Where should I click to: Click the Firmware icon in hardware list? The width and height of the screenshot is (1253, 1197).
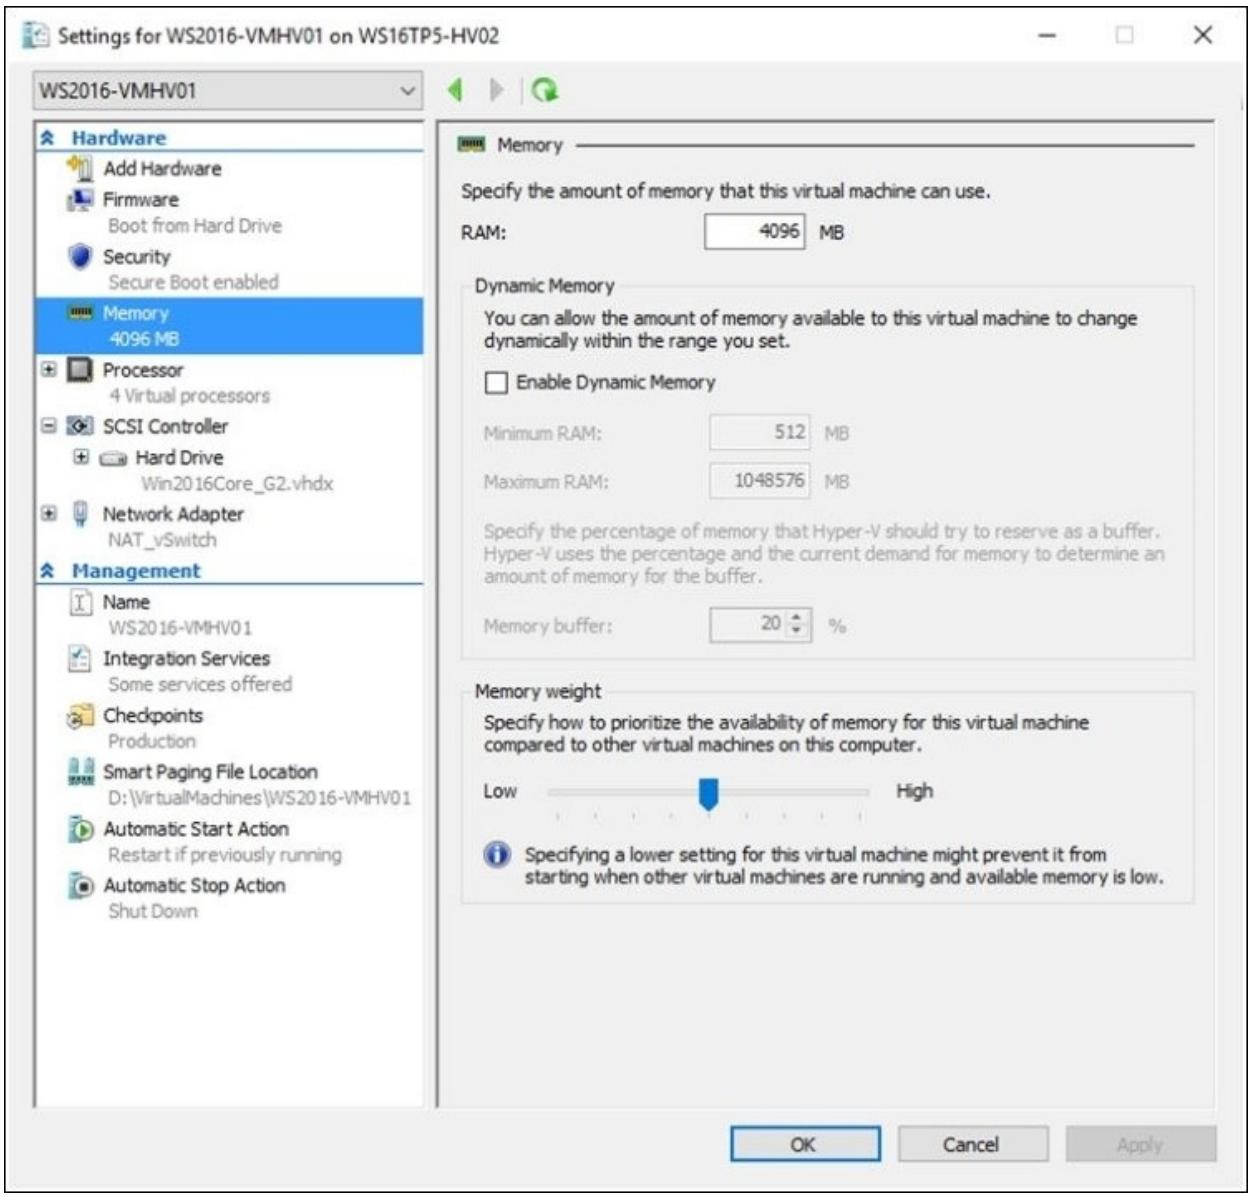tap(80, 199)
